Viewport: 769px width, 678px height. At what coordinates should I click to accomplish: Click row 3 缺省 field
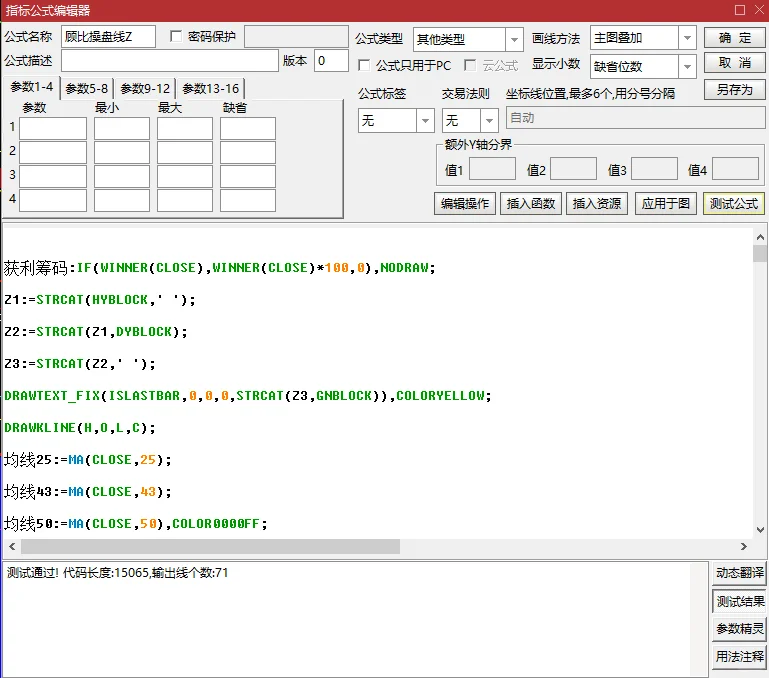[248, 176]
